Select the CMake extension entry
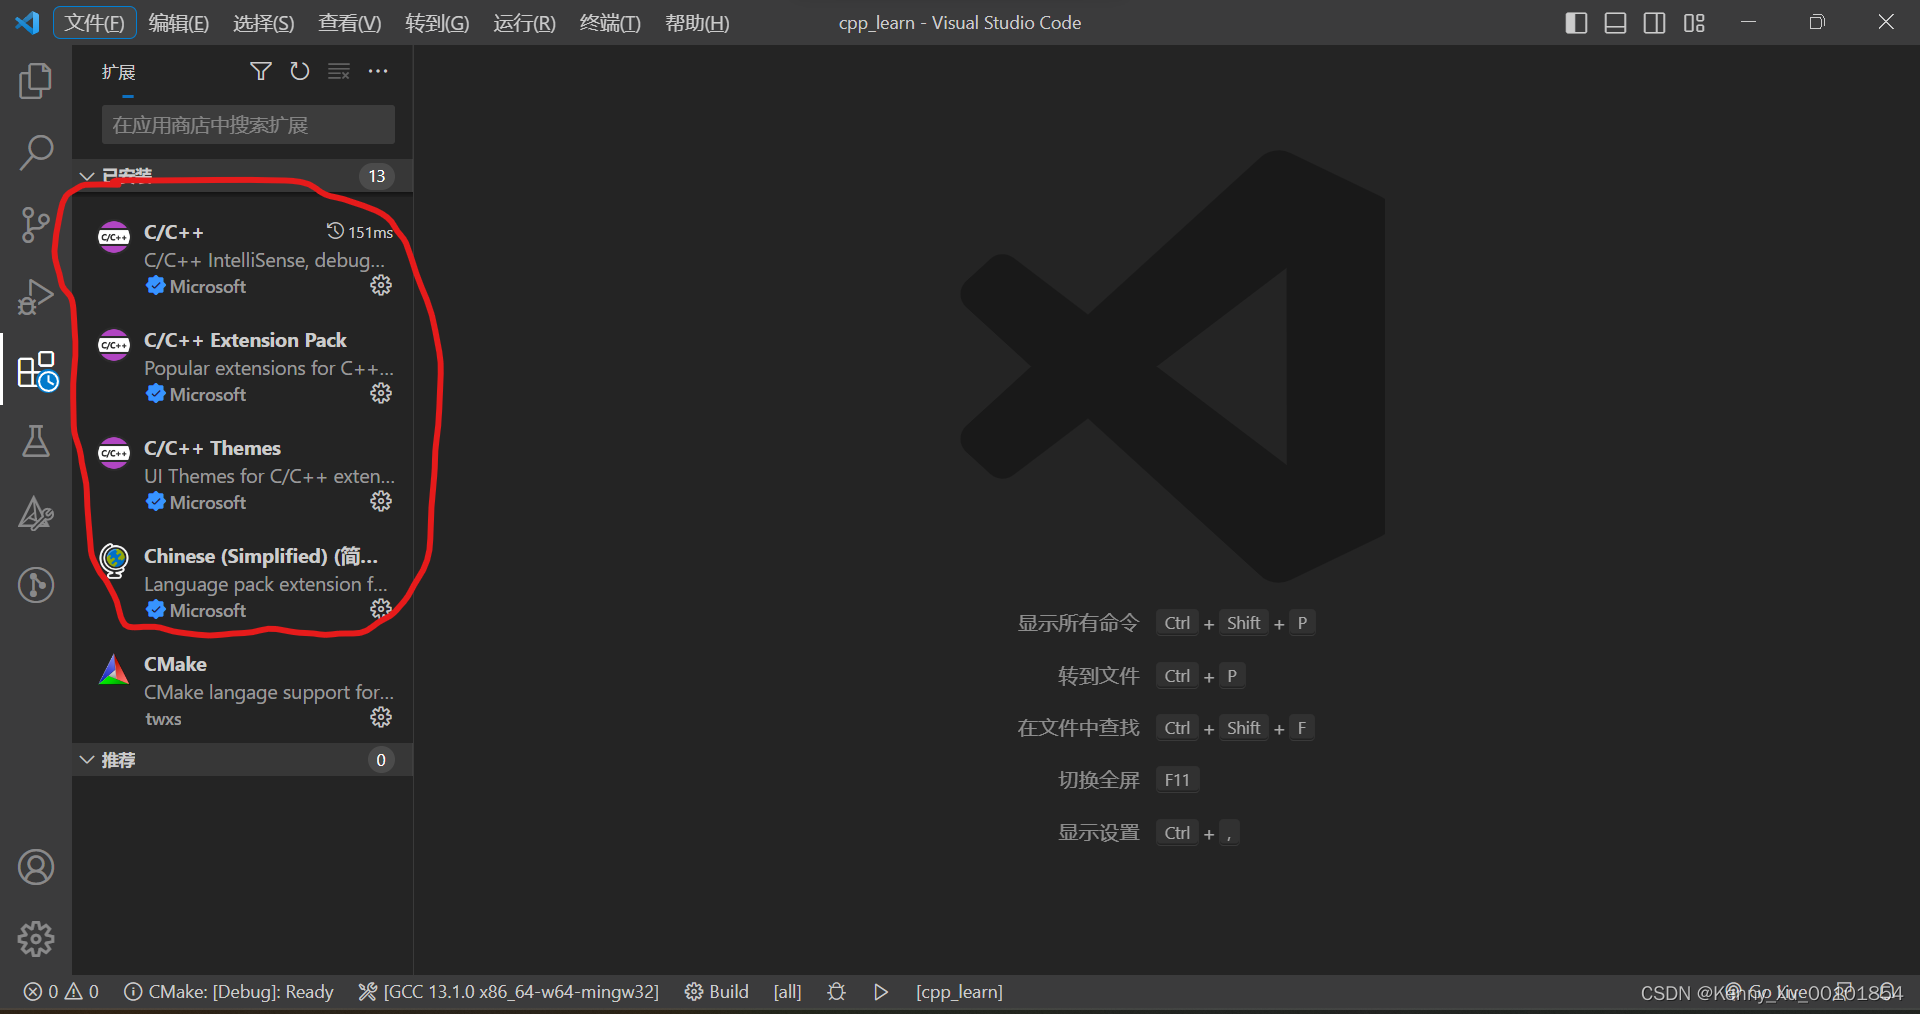This screenshot has height=1014, width=1920. coord(243,690)
